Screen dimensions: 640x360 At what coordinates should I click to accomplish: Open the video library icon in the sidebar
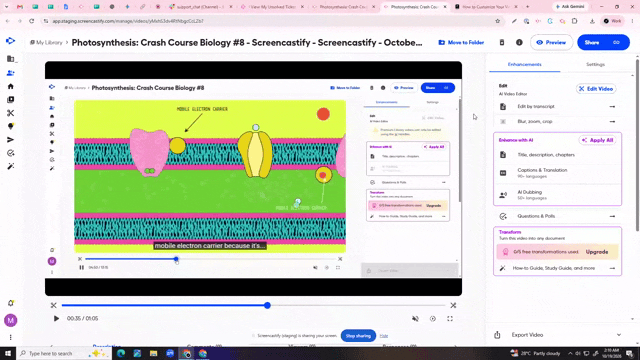[x=11, y=100]
